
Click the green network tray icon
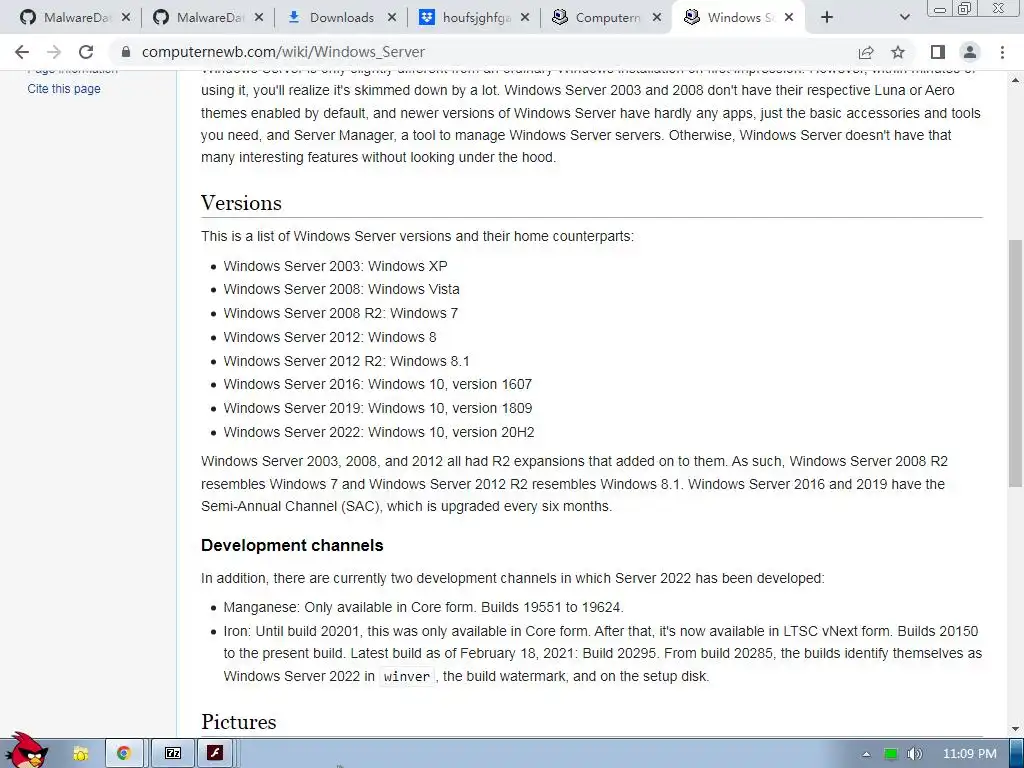point(891,754)
